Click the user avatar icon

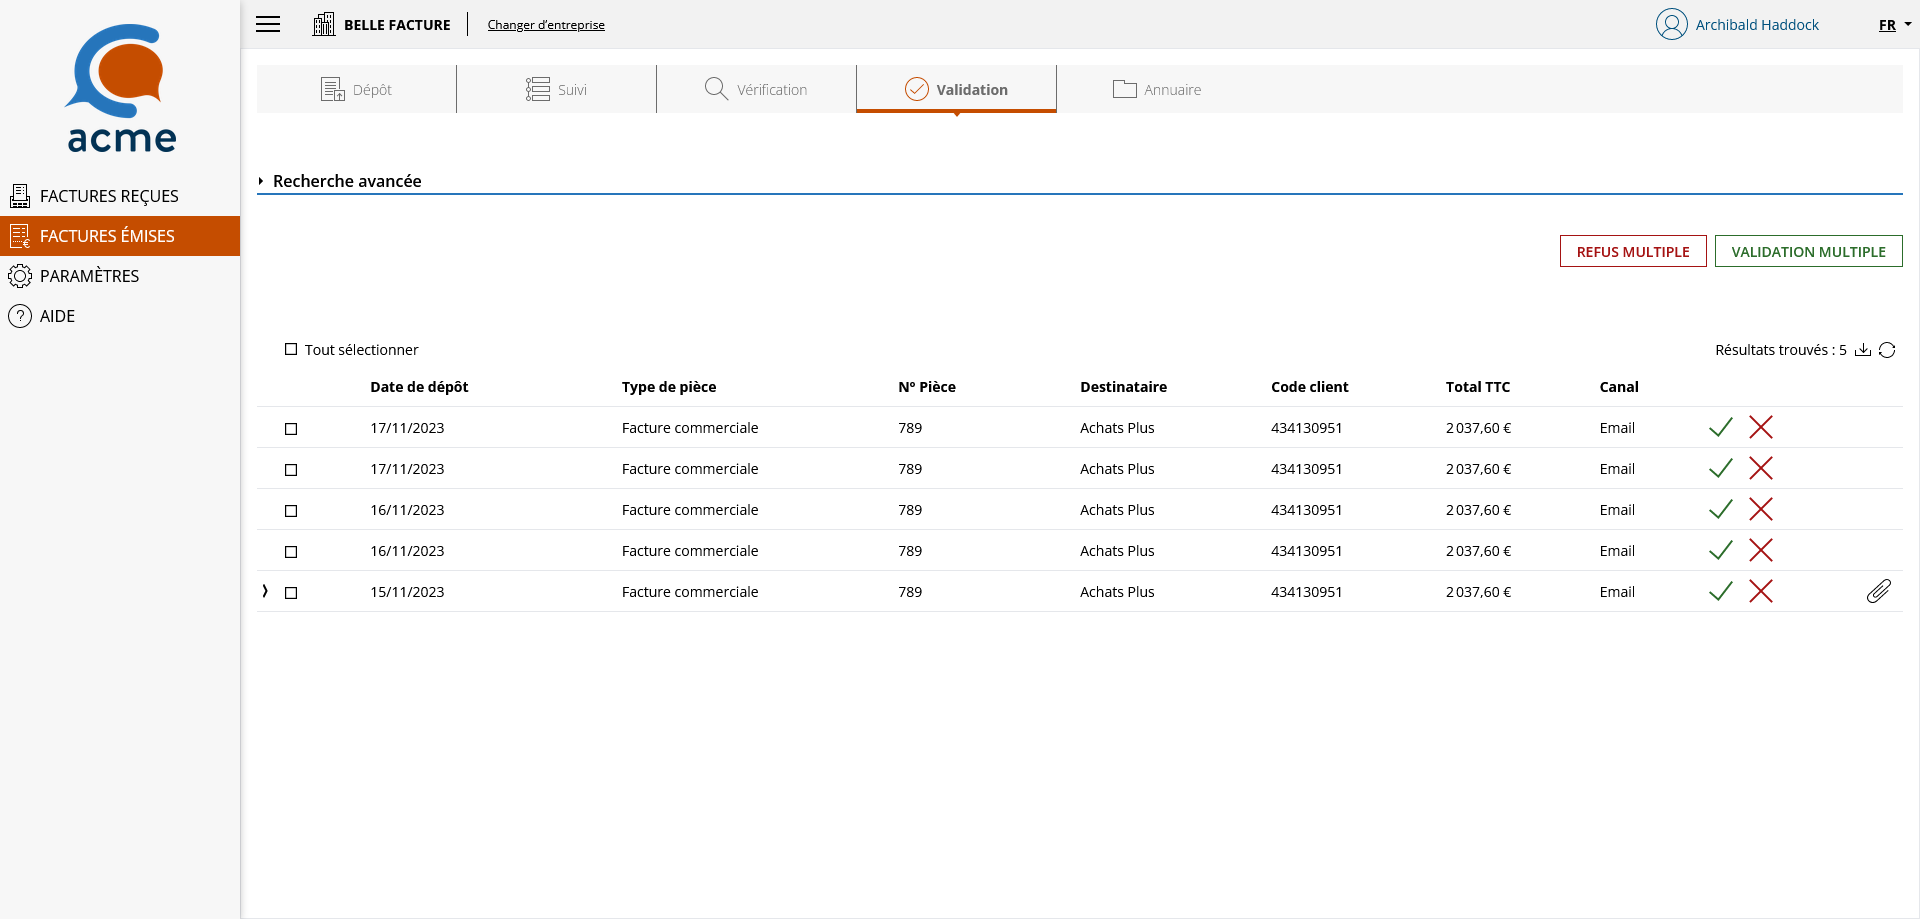pyautogui.click(x=1671, y=24)
